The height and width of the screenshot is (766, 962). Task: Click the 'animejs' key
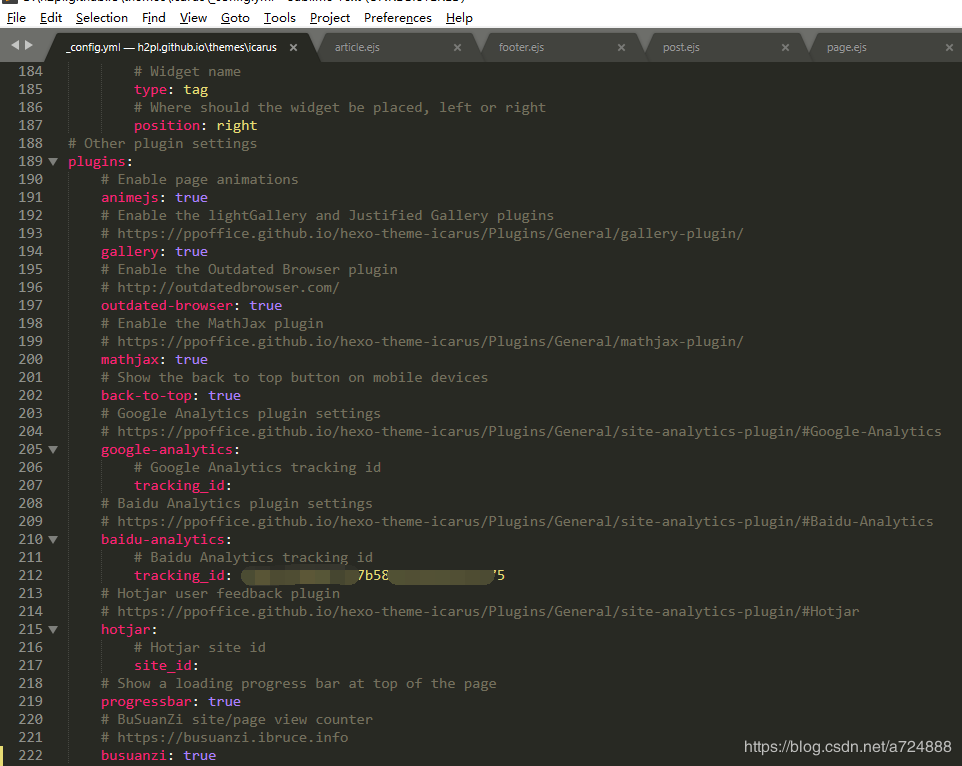(129, 197)
